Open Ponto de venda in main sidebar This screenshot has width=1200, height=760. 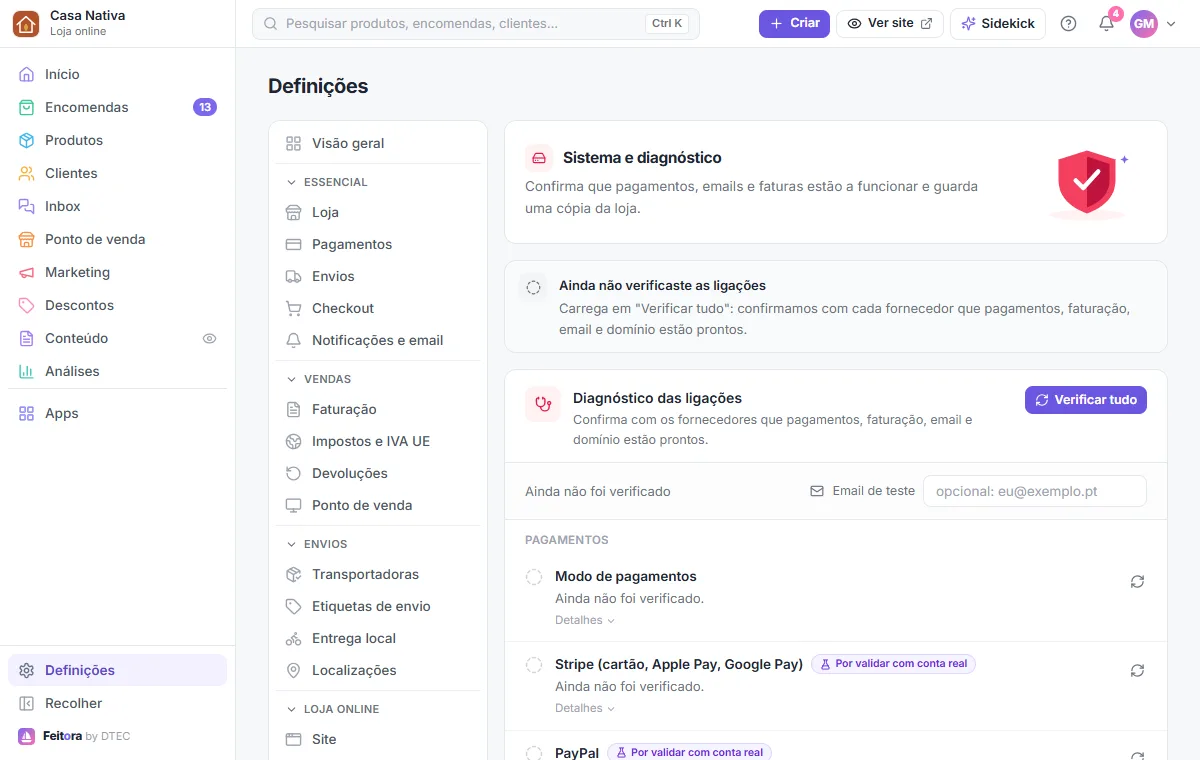tap(117, 239)
